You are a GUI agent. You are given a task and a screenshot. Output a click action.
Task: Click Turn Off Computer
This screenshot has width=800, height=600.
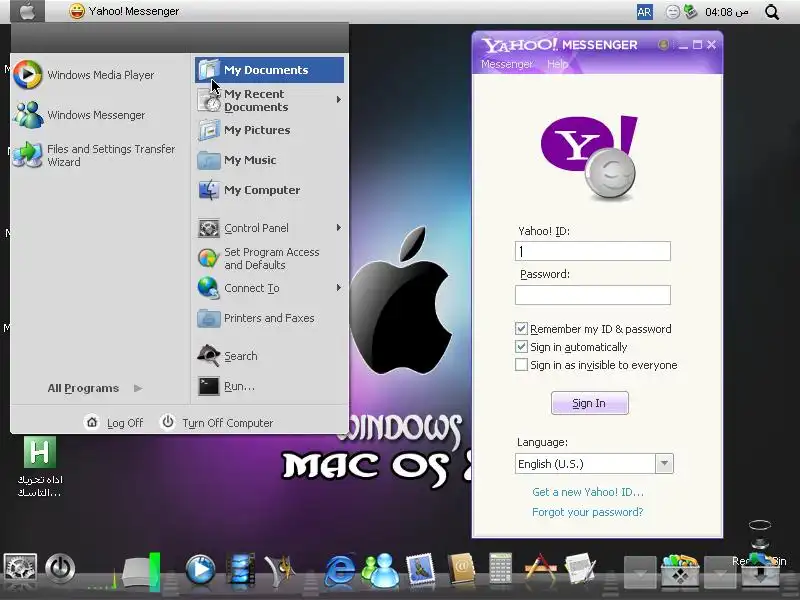point(217,422)
